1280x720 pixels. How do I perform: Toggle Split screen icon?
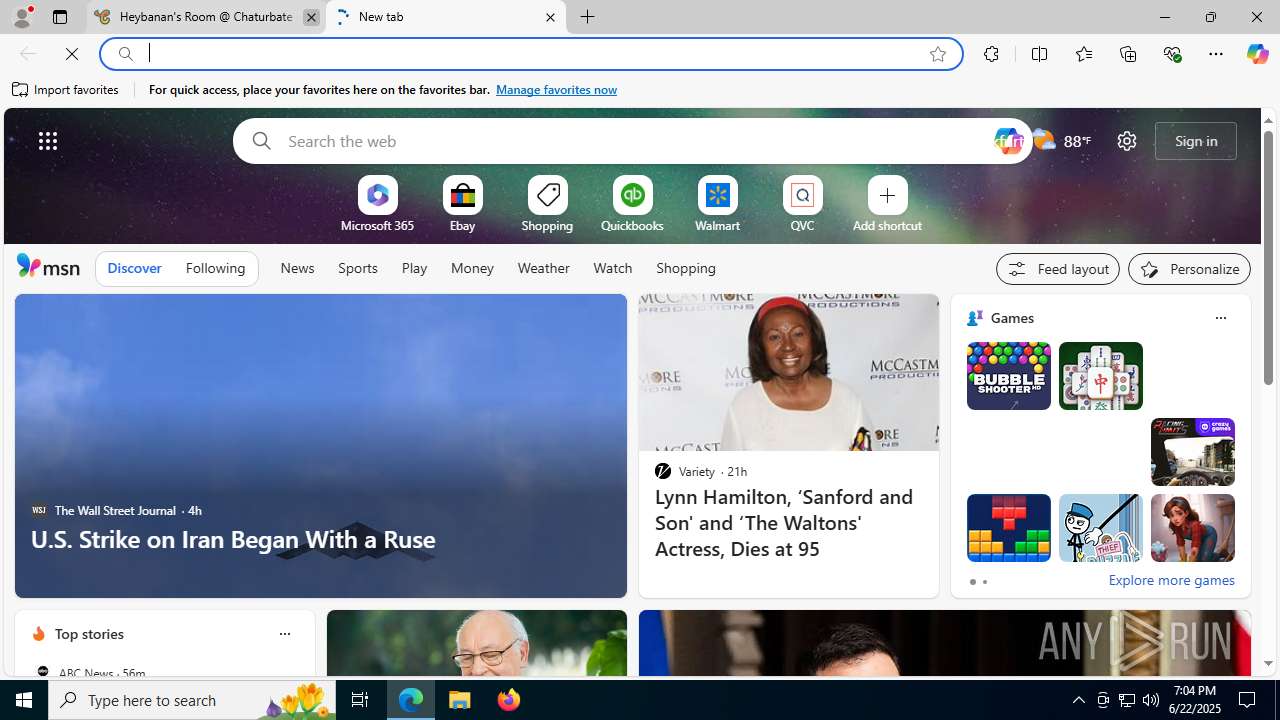click(1039, 54)
